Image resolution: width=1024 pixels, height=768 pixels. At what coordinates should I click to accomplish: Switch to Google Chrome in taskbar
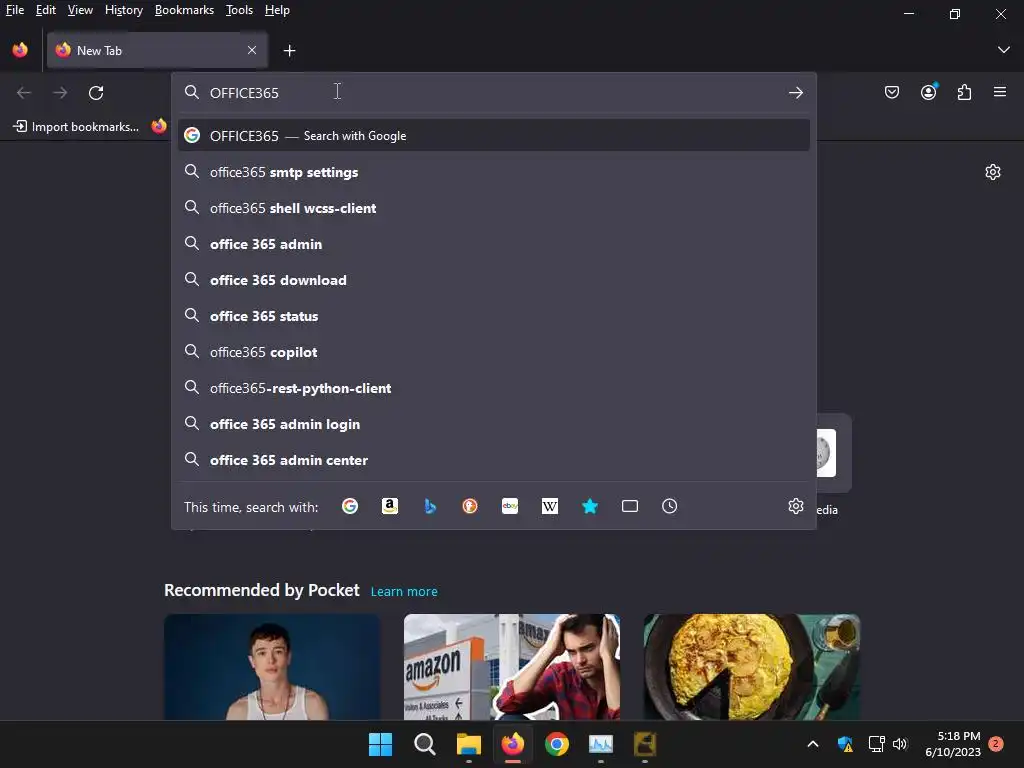coord(556,744)
